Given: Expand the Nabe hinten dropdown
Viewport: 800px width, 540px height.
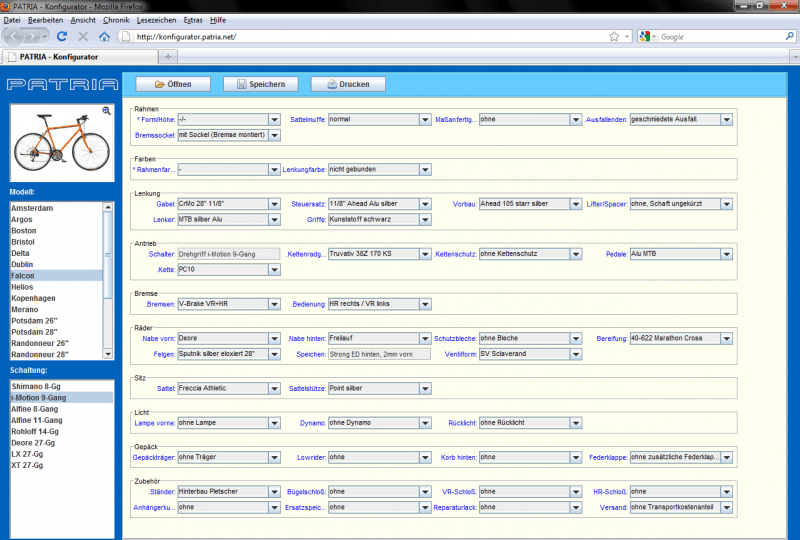Looking at the screenshot, I should click(425, 338).
